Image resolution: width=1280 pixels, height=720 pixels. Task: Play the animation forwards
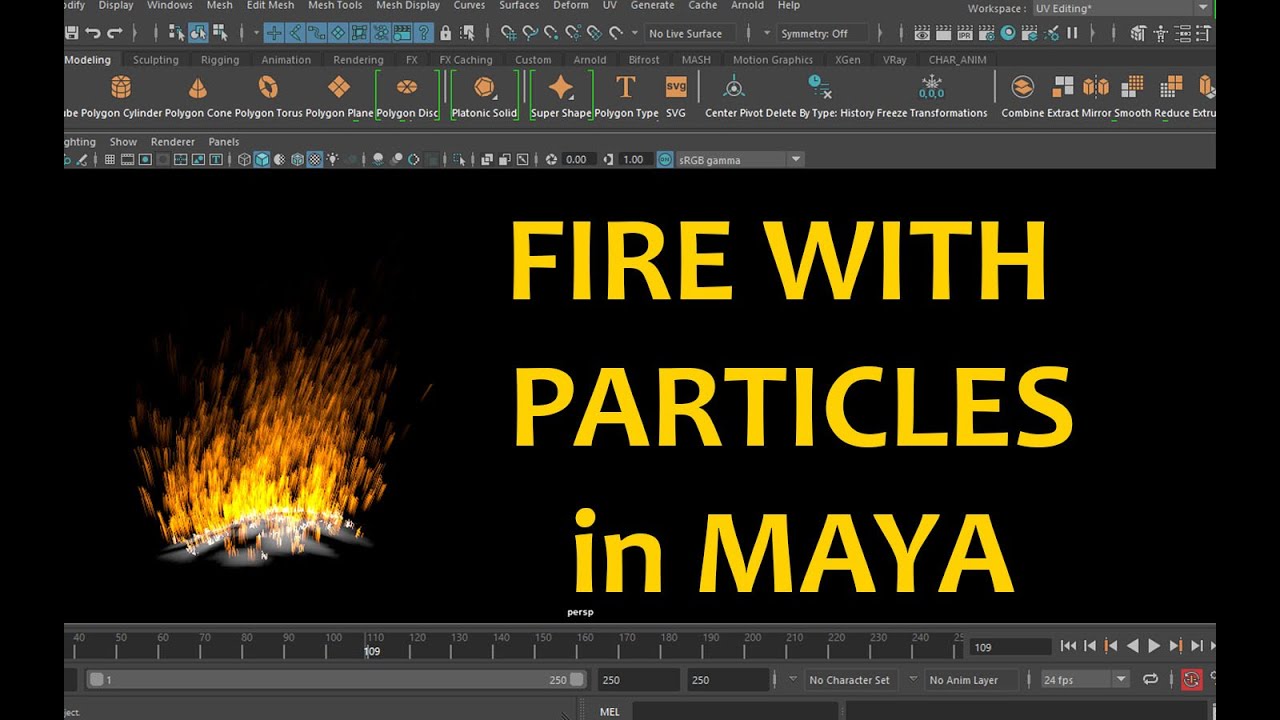click(x=1154, y=646)
